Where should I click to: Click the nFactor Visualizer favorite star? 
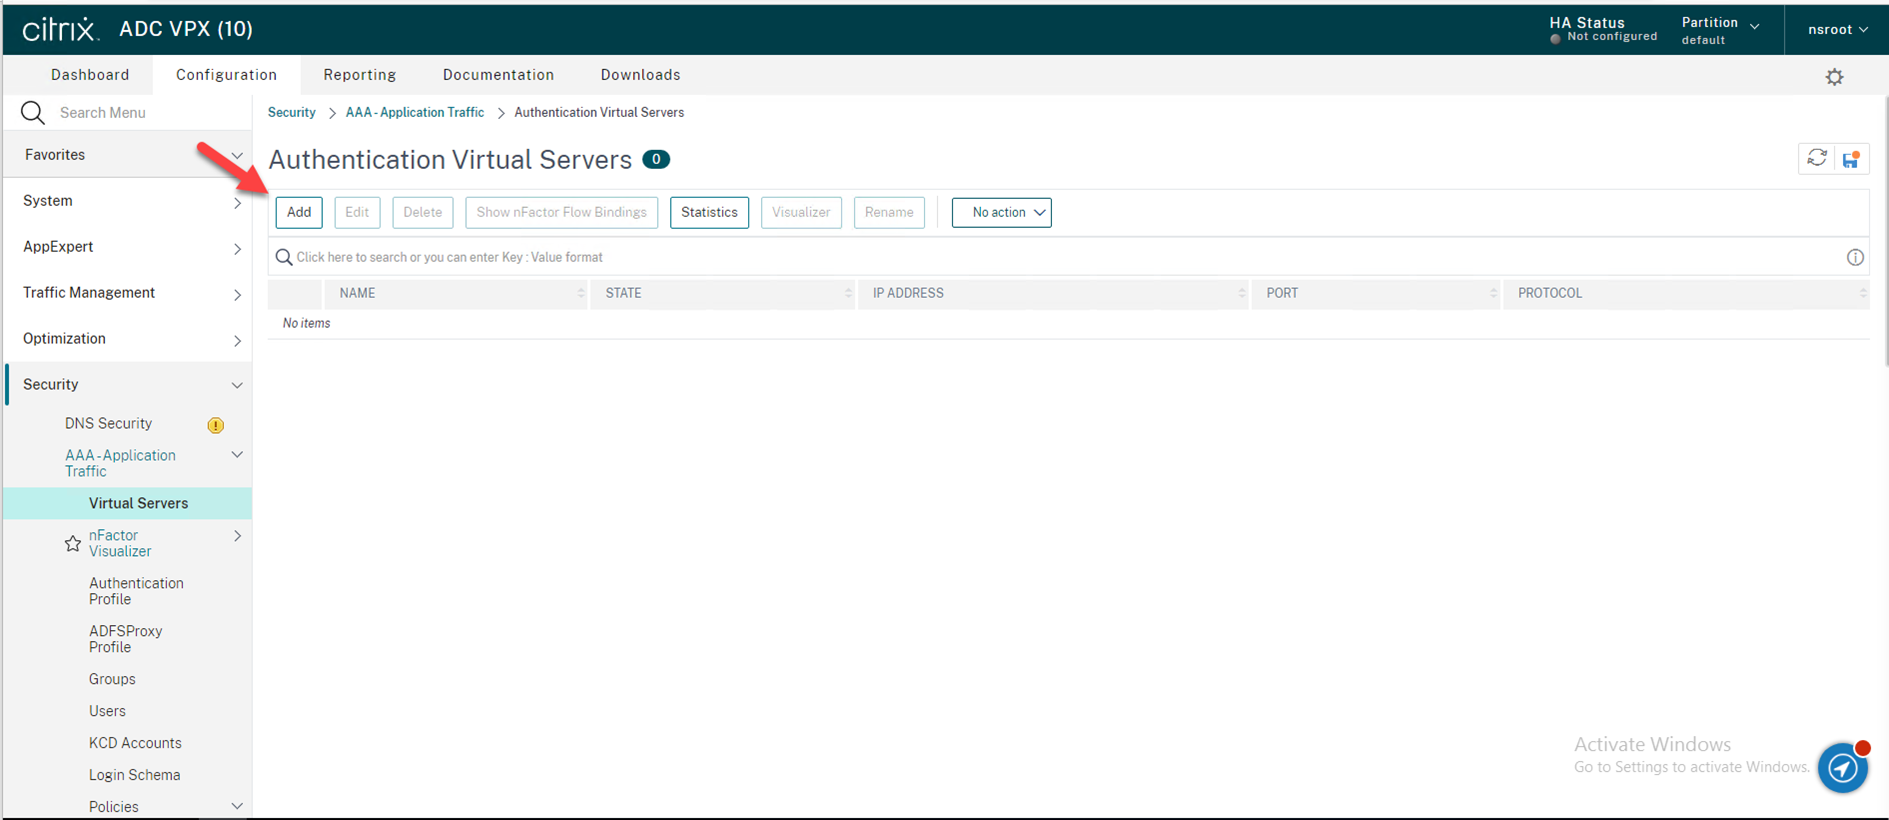pos(73,544)
